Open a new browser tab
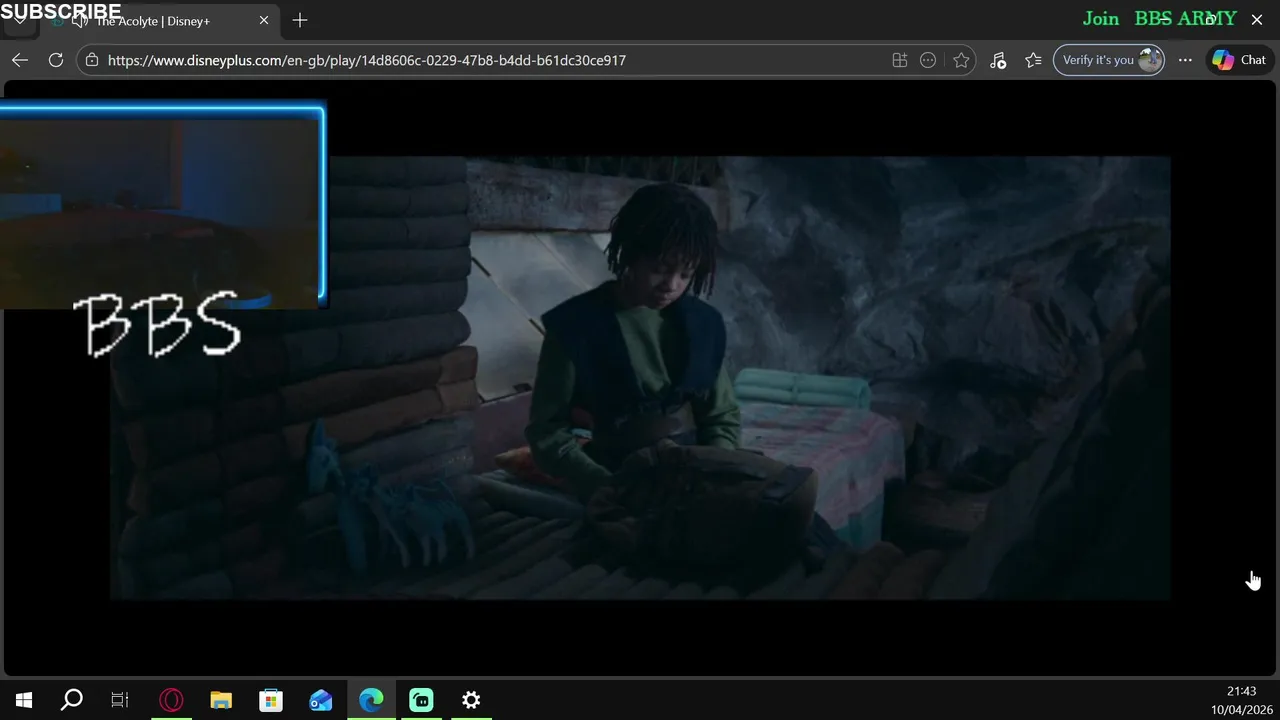Image resolution: width=1280 pixels, height=720 pixels. point(300,20)
